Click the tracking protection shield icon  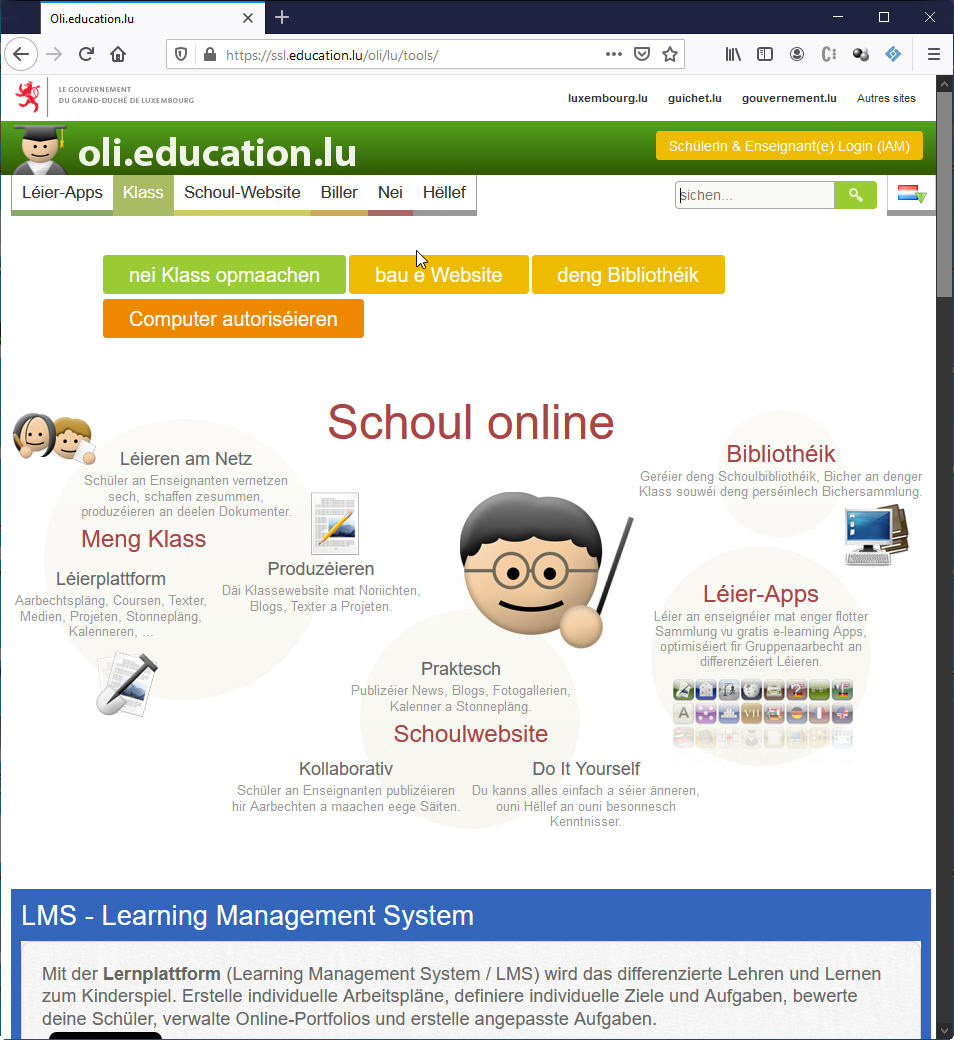tap(180, 54)
